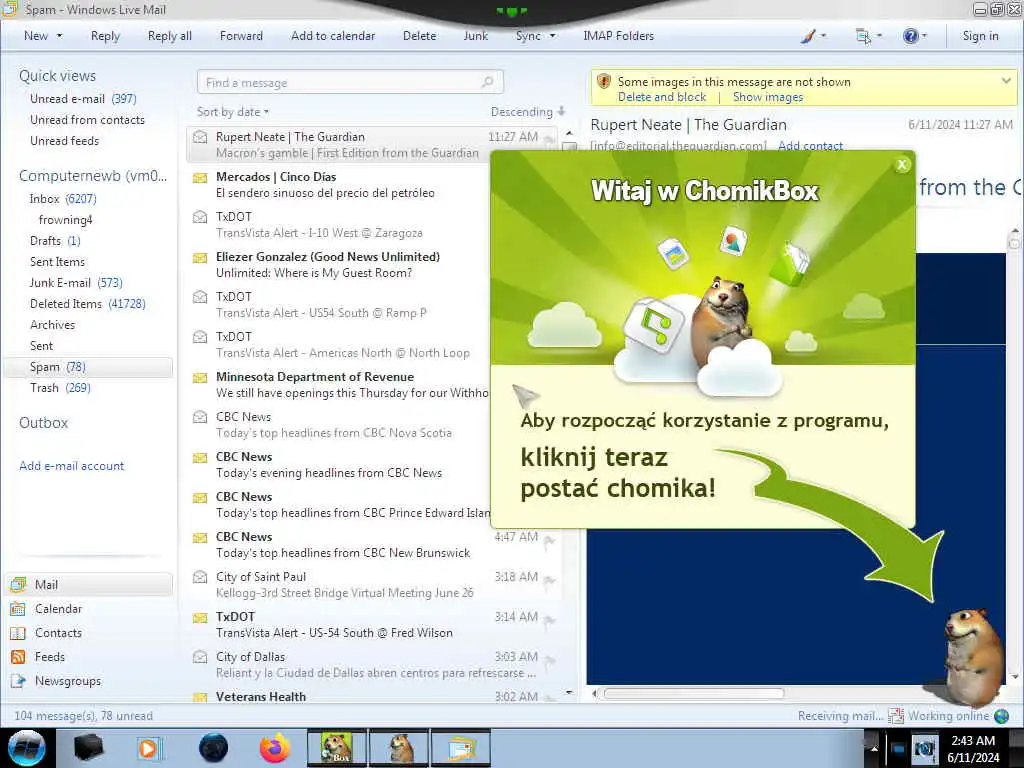Select Unread feeds quick view
The width and height of the screenshot is (1024, 768).
64,140
